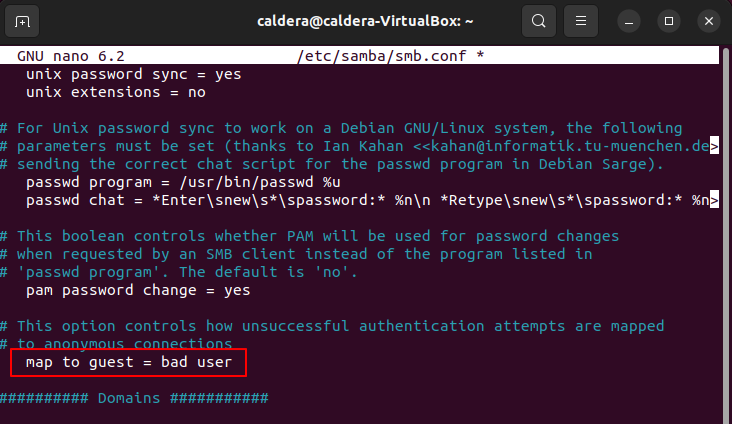Maximize the terminal window

coord(669,20)
